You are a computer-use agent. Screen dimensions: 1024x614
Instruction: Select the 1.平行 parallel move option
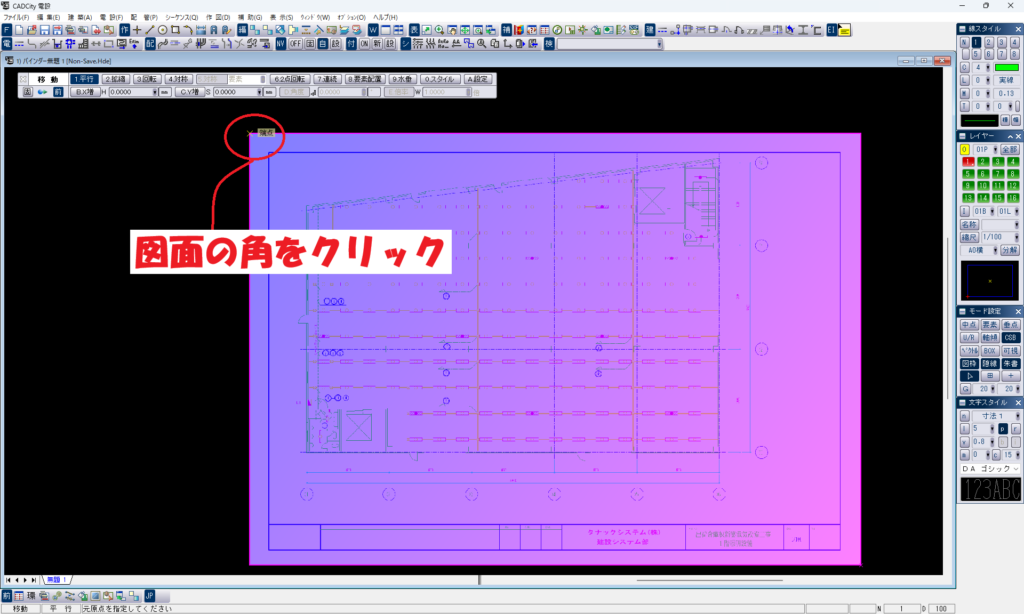pos(84,79)
